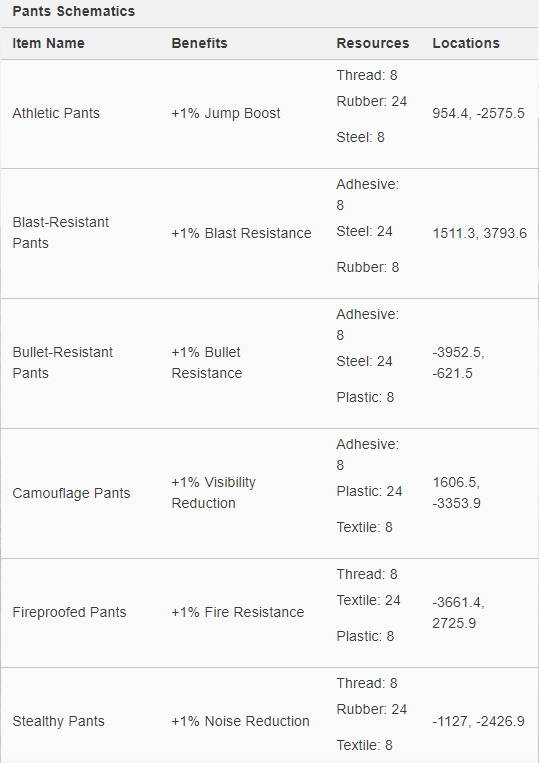Click the Blast-Resistant Pants item name

pyautogui.click(x=61, y=233)
